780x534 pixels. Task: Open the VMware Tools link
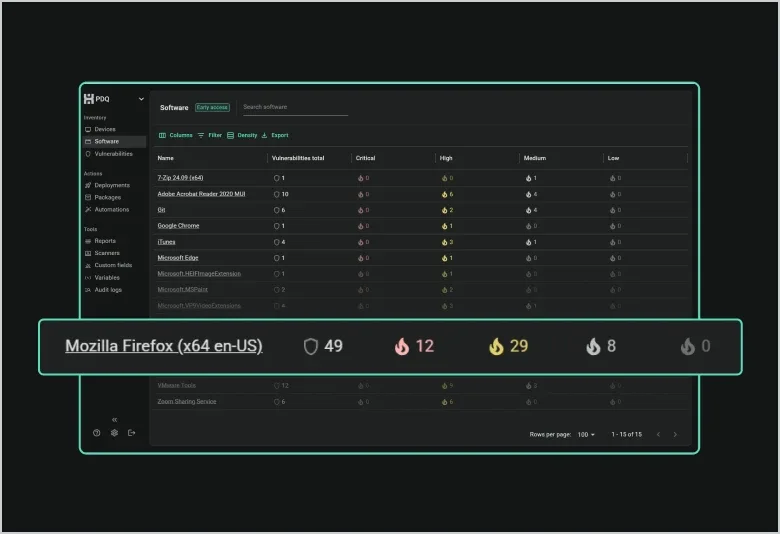coord(177,386)
